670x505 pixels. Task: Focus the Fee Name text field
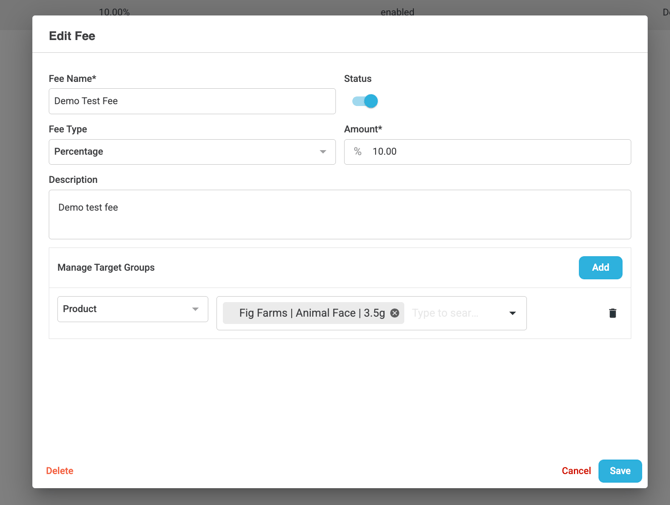coord(192,101)
